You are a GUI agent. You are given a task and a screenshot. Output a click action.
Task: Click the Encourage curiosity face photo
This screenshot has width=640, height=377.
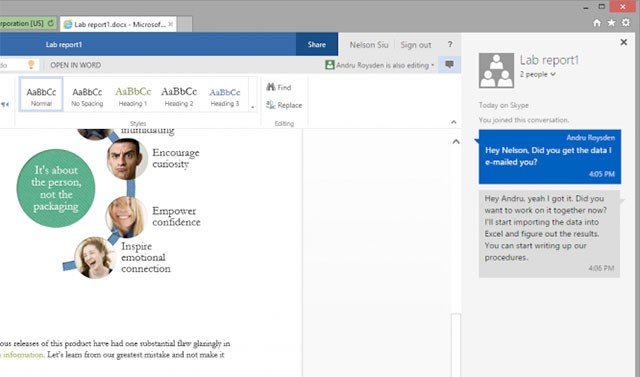pos(127,159)
